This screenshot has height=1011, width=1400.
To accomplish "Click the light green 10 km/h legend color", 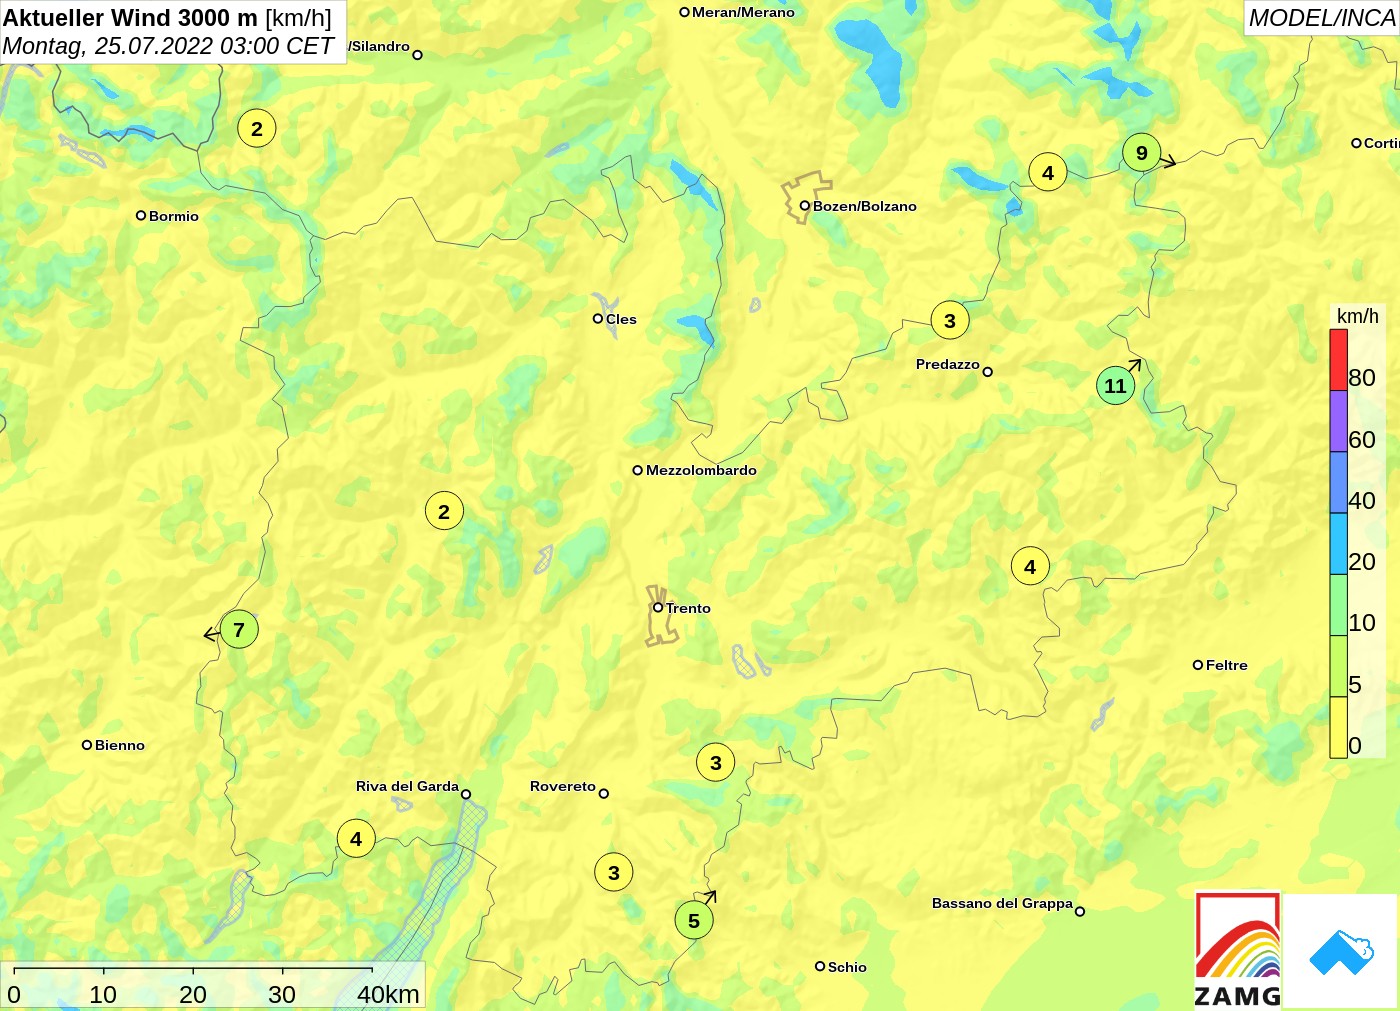I will 1338,605.
